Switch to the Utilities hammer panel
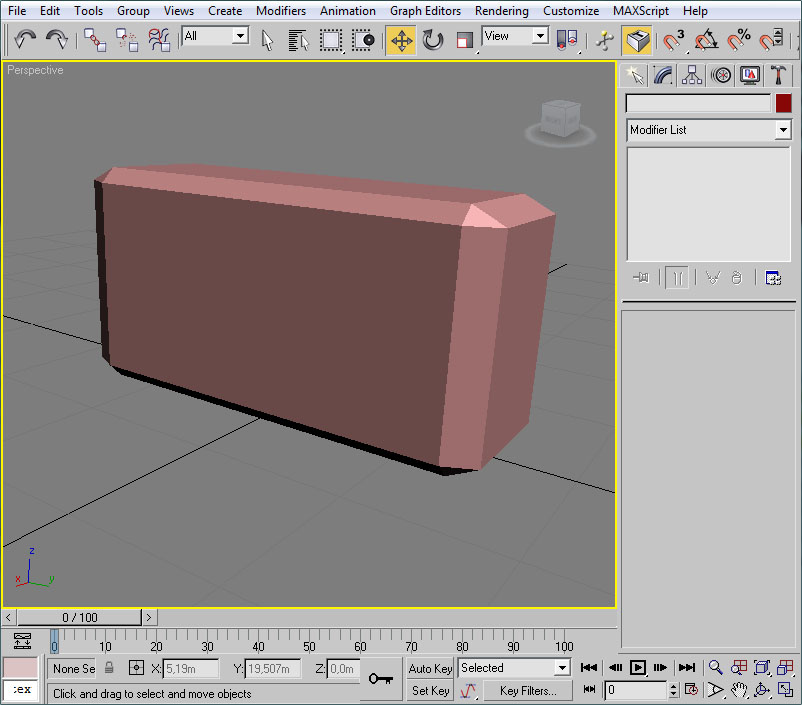 [x=779, y=75]
